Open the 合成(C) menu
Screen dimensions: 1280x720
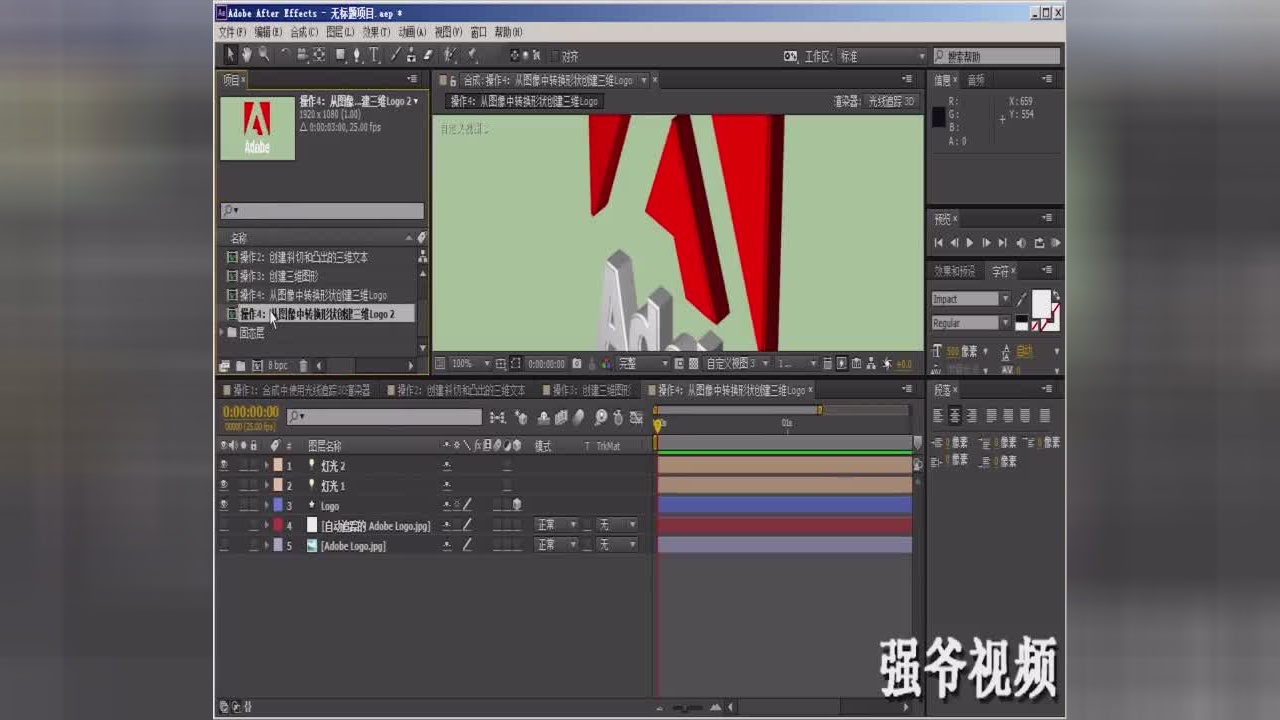[x=304, y=32]
